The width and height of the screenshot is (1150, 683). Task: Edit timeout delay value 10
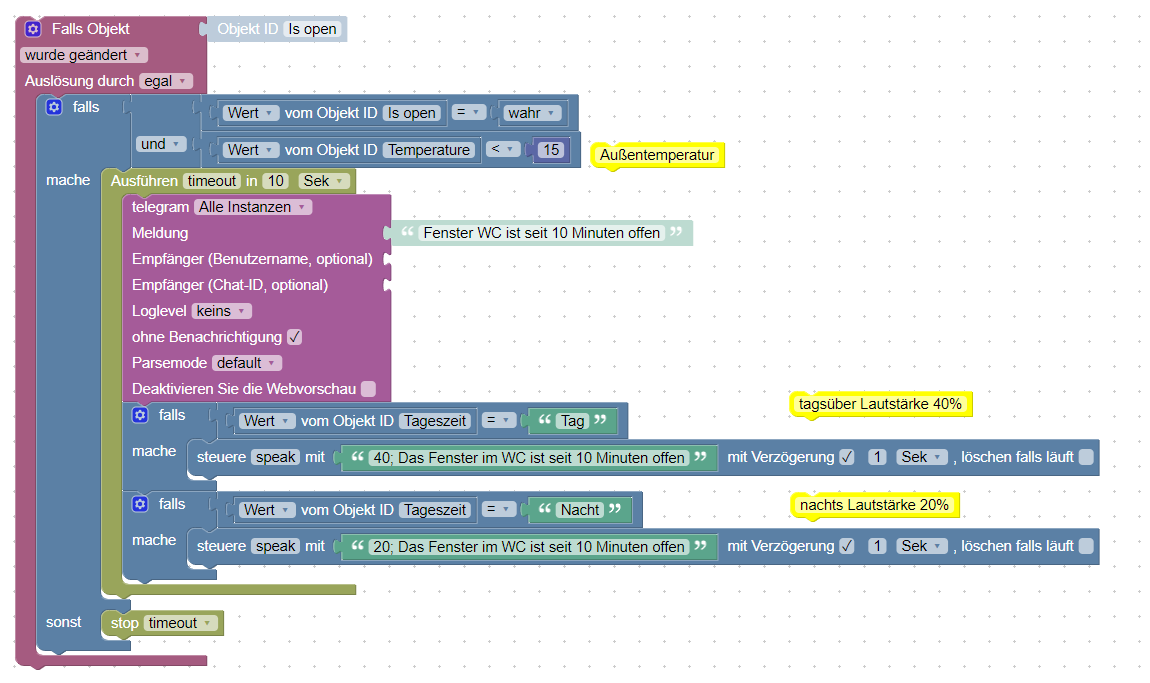pyautogui.click(x=276, y=180)
